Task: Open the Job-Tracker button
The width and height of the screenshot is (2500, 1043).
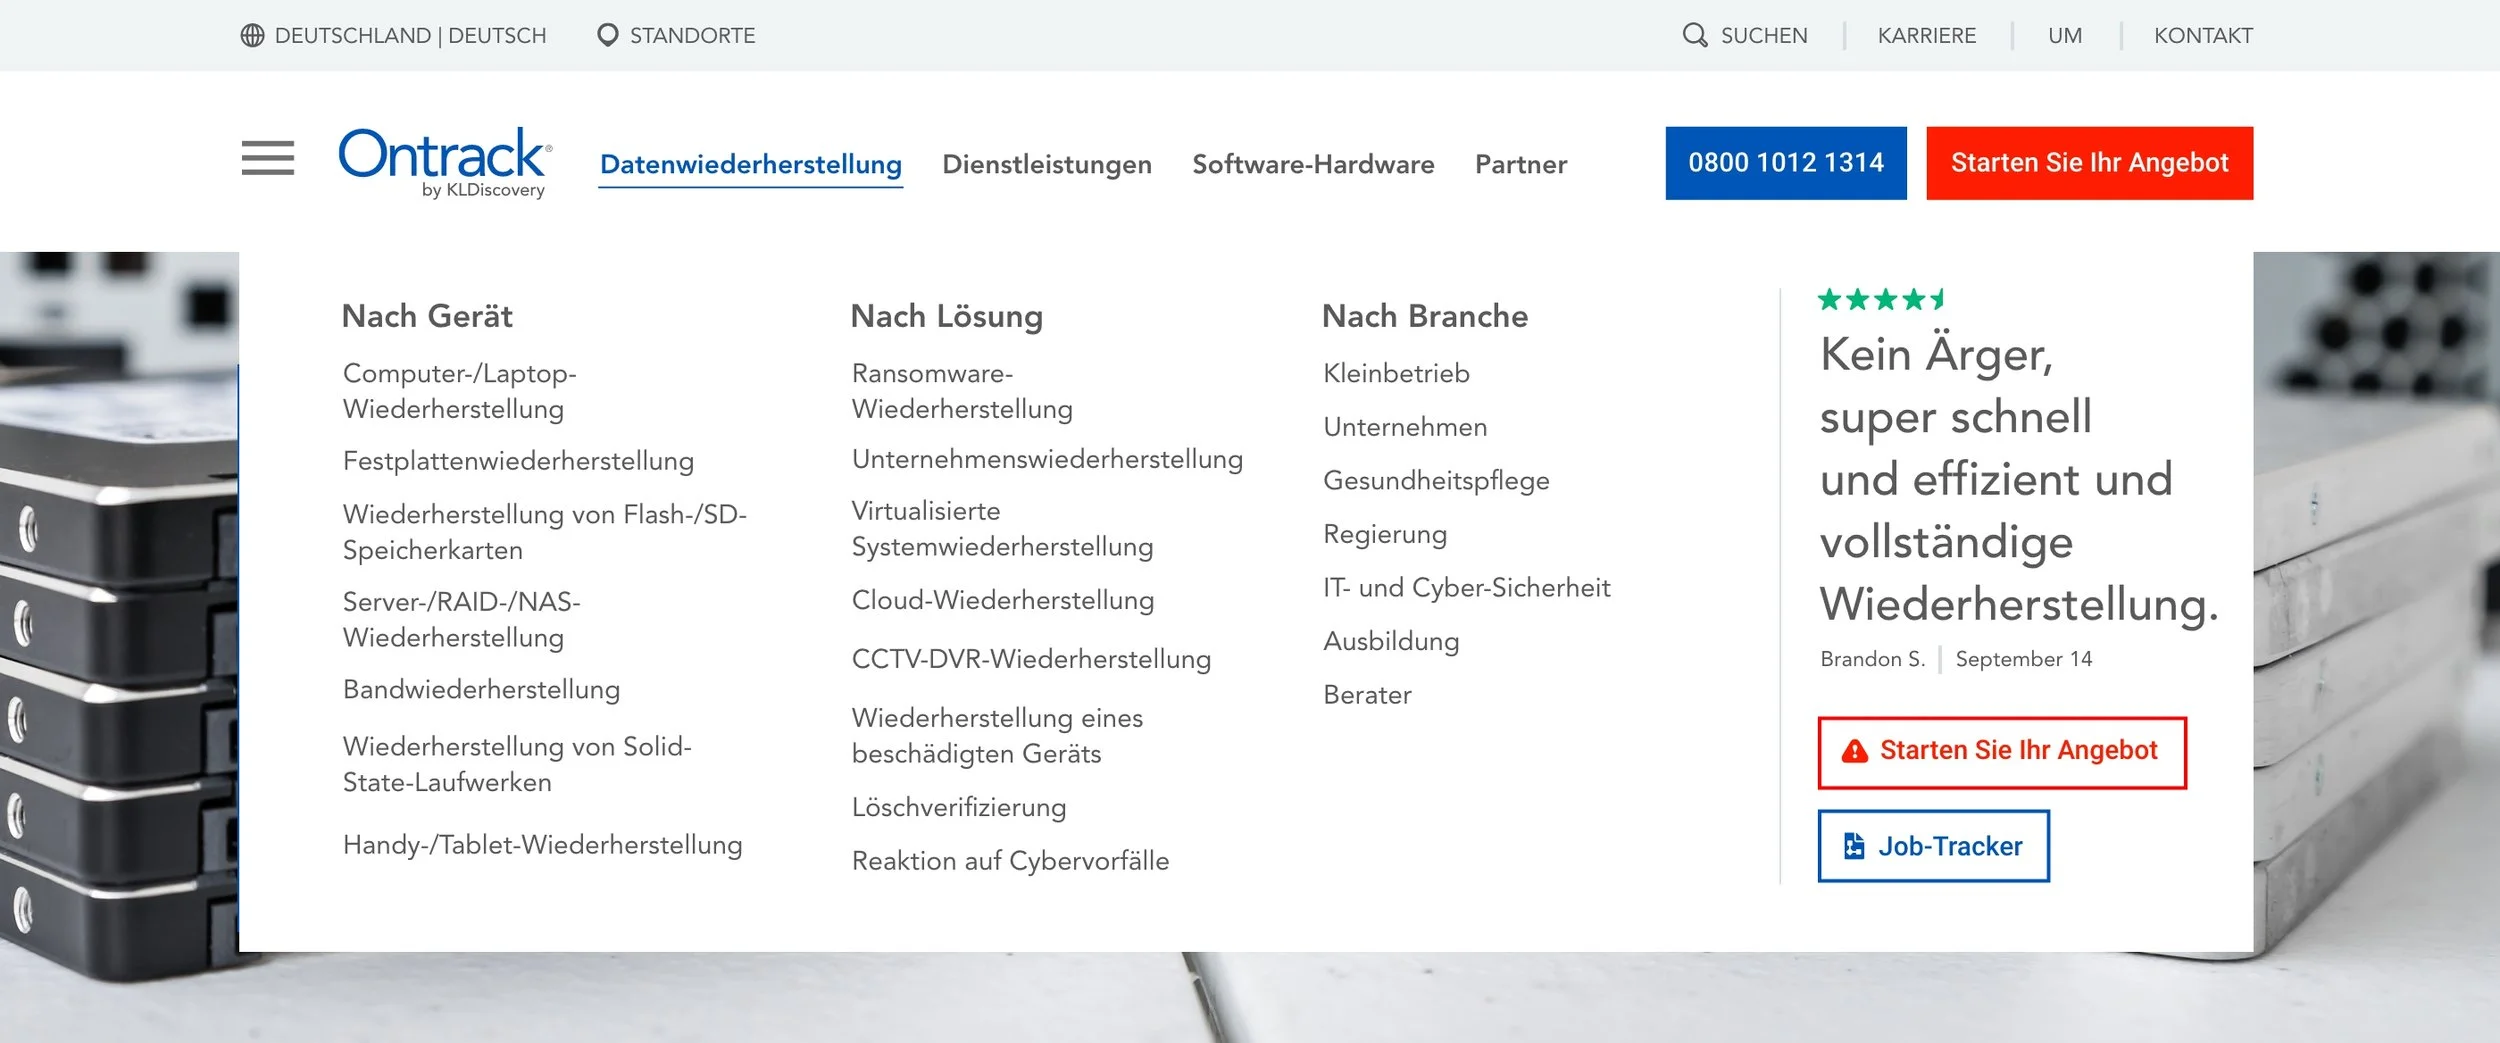Action: point(1932,846)
